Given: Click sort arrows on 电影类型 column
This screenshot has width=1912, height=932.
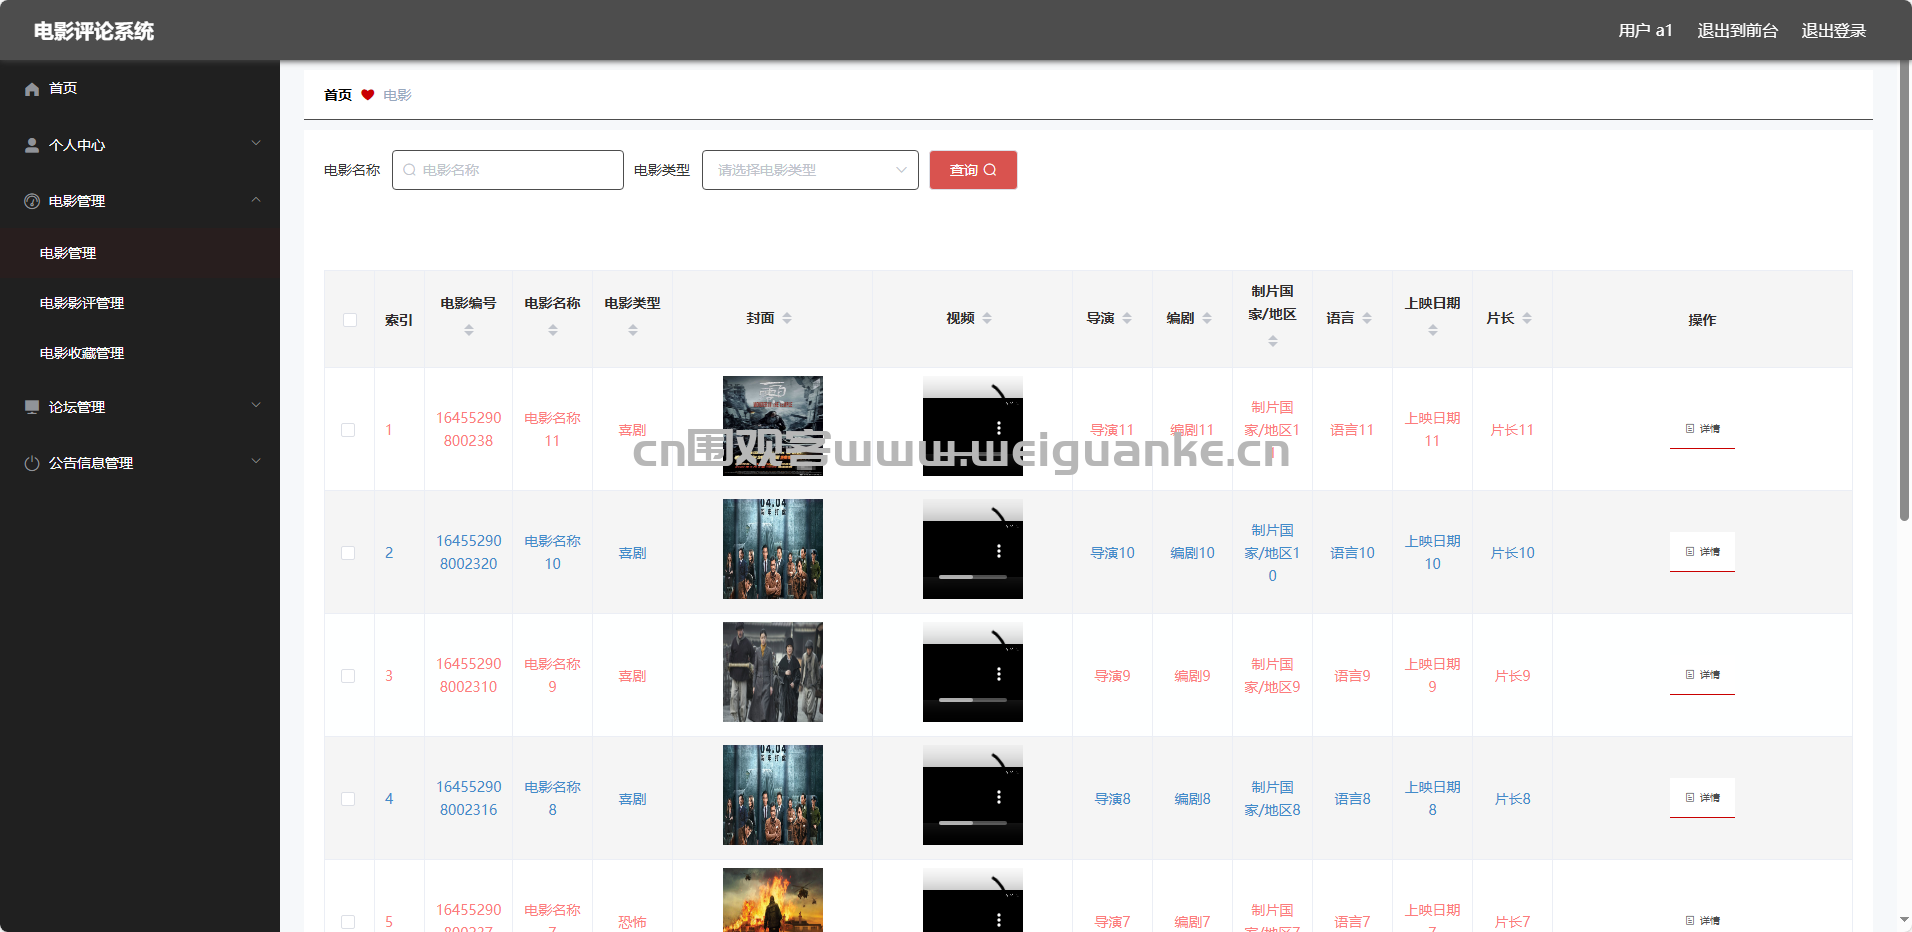Looking at the screenshot, I should point(633,330).
